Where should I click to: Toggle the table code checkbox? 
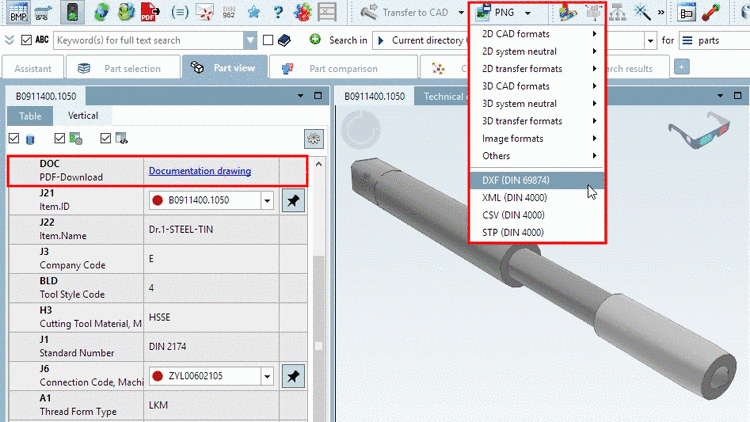(105, 139)
